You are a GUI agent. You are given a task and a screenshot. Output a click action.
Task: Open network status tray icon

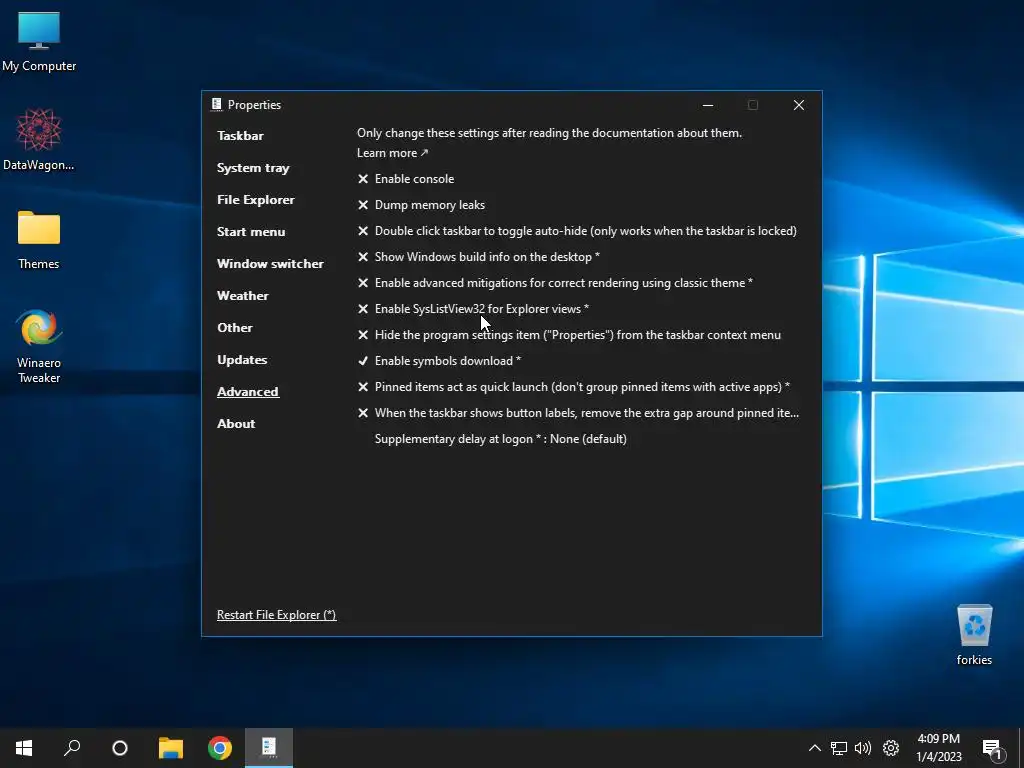839,748
